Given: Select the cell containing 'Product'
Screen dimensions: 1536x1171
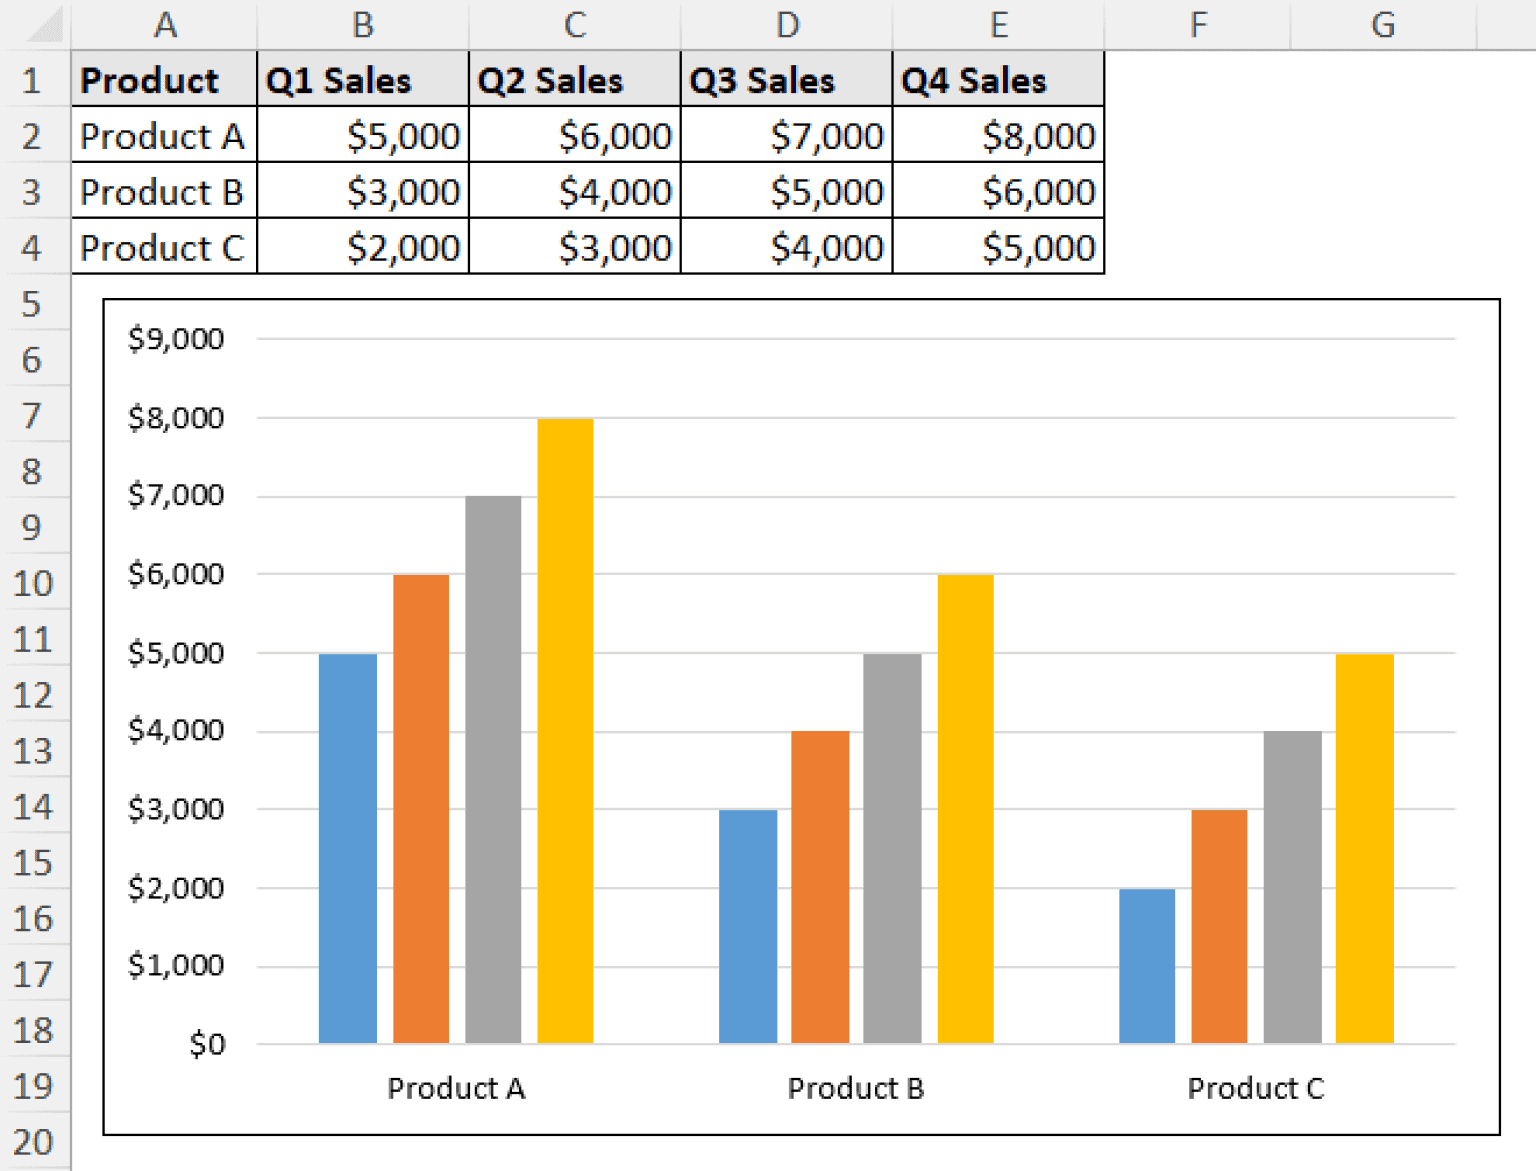Looking at the screenshot, I should [148, 79].
